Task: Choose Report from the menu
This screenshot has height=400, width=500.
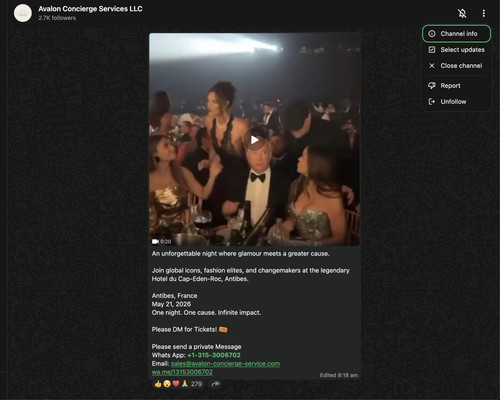Action: coord(456,86)
